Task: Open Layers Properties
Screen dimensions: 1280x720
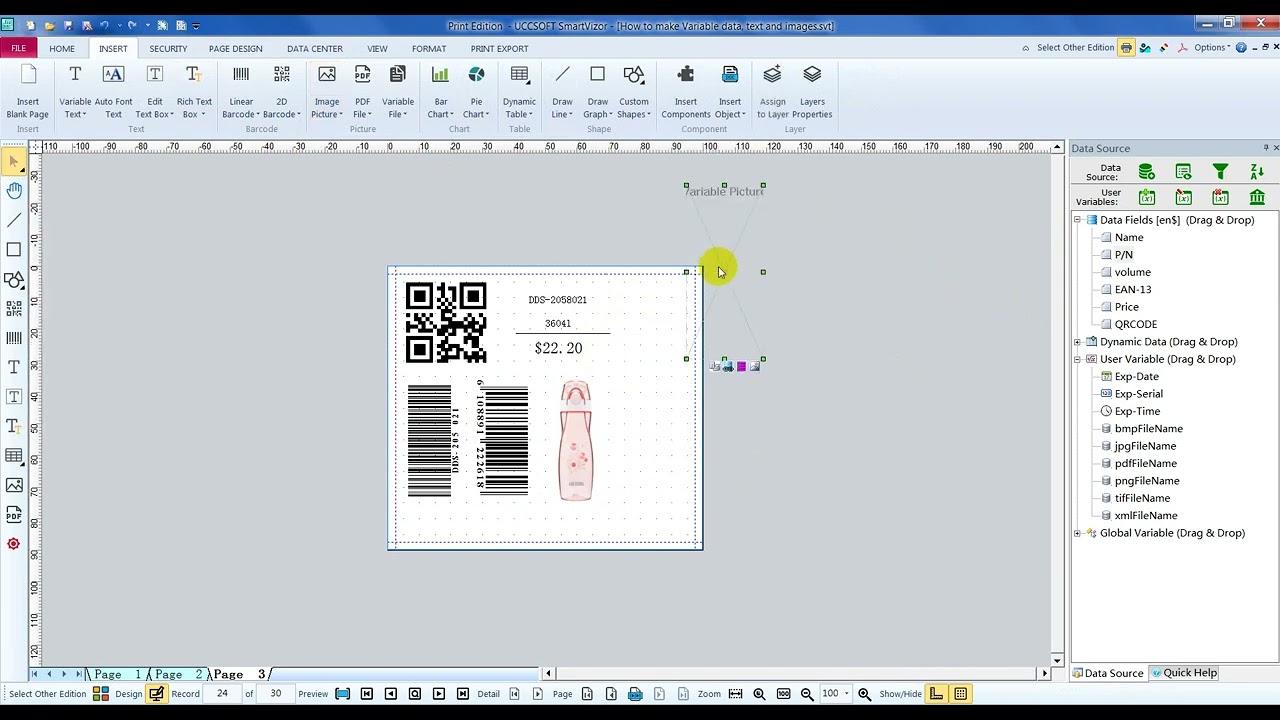Action: pyautogui.click(x=812, y=92)
